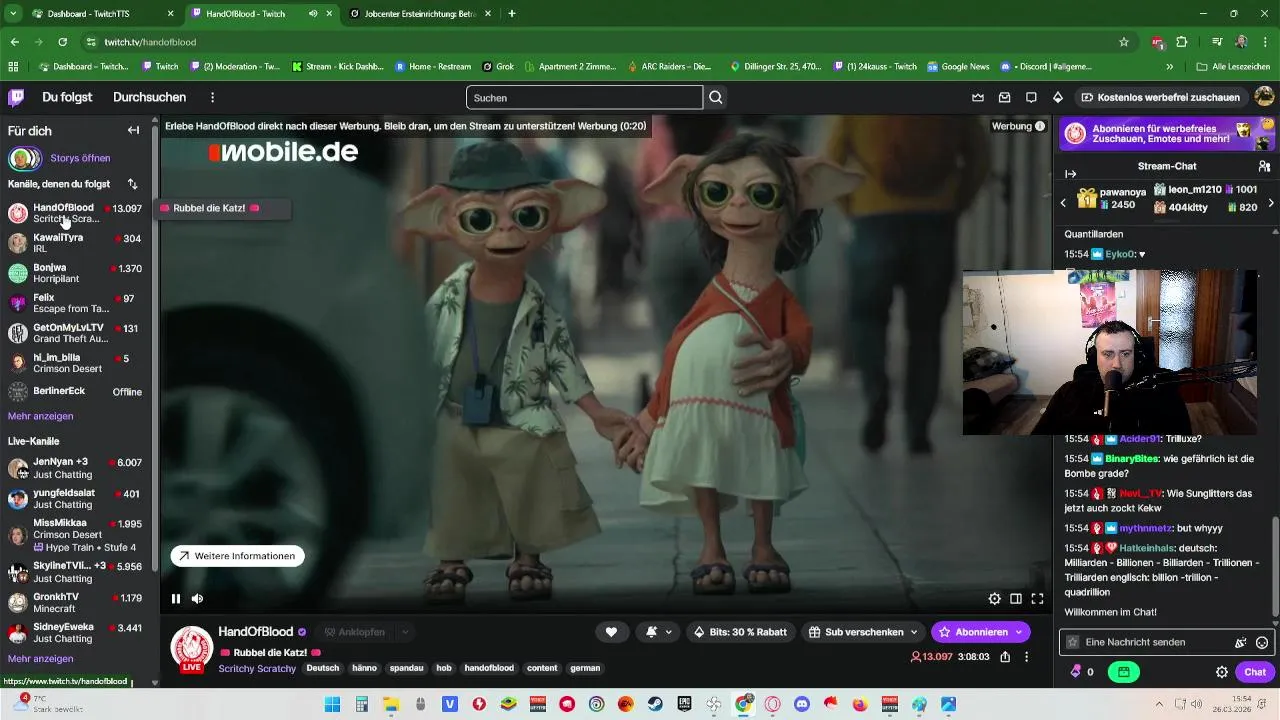Click the Scritchy Scratchy category link
This screenshot has width=1280, height=720.
tap(257, 668)
